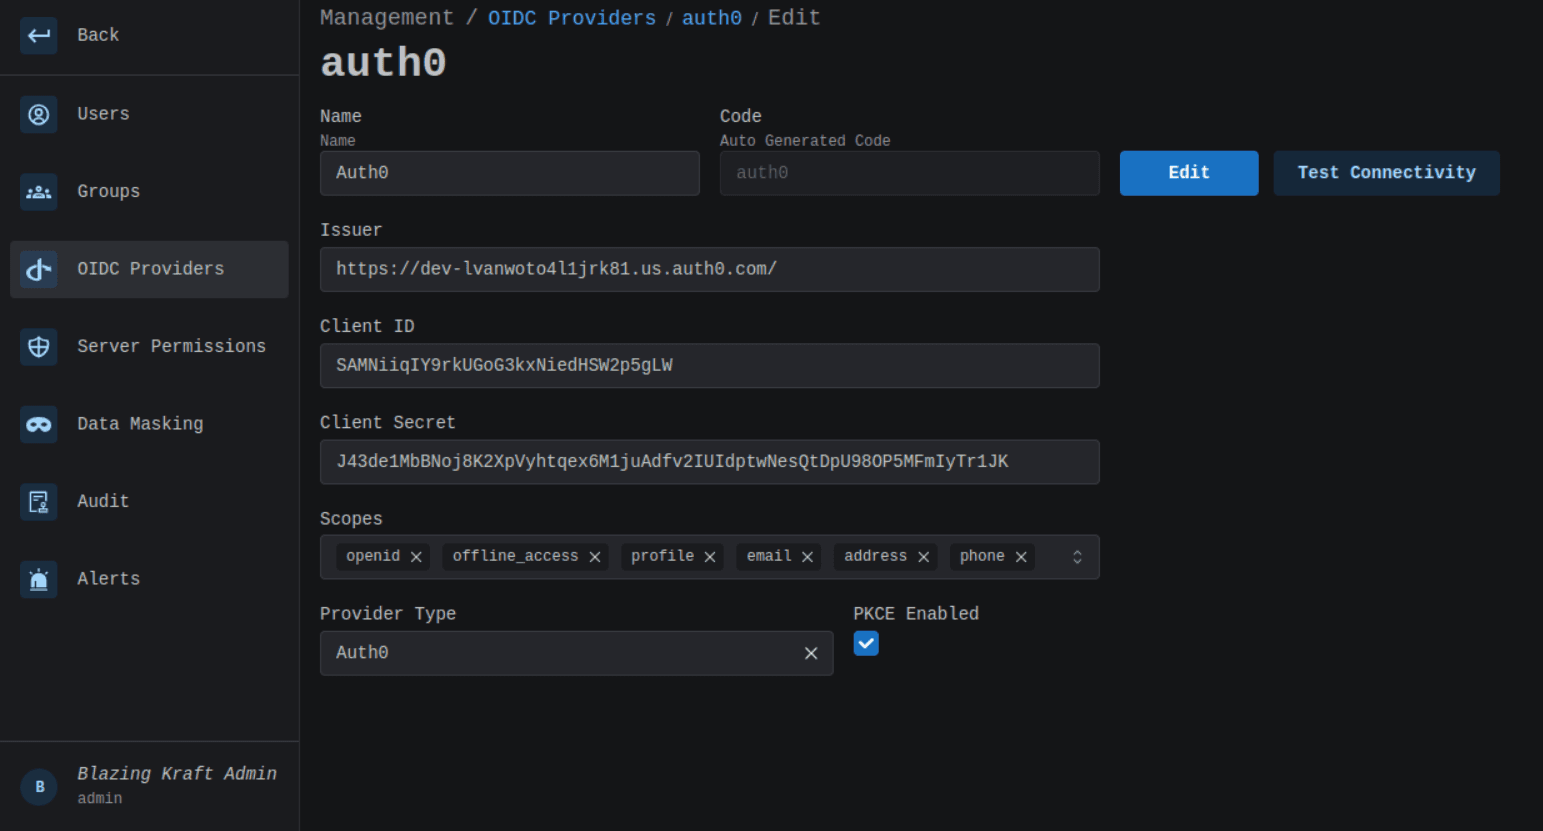Click the Management breadcrumb text
The height and width of the screenshot is (831, 1543).
(387, 18)
